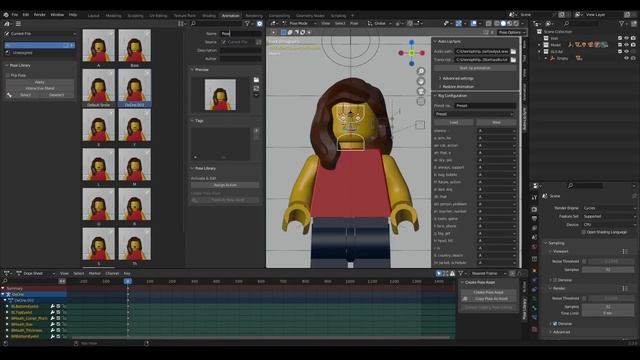The width and height of the screenshot is (640, 360).
Task: Open the Pose Options dropdown
Action: pyautogui.click(x=512, y=32)
